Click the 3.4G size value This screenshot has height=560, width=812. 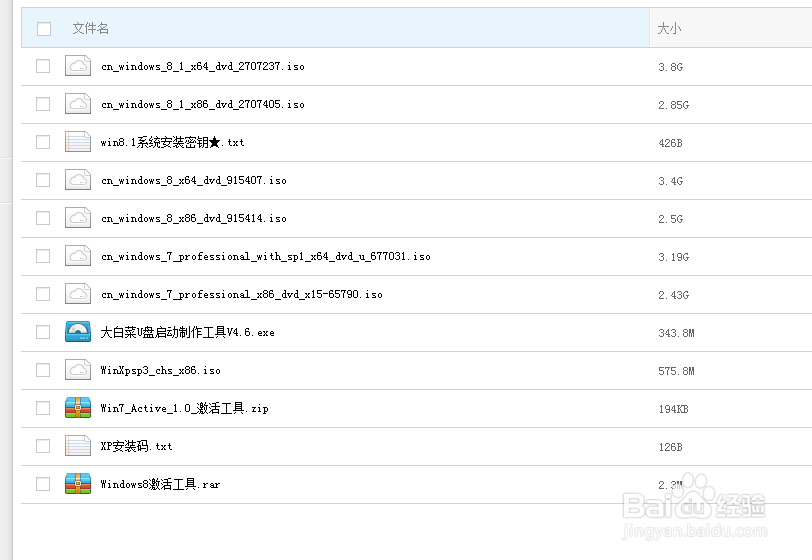pos(671,181)
